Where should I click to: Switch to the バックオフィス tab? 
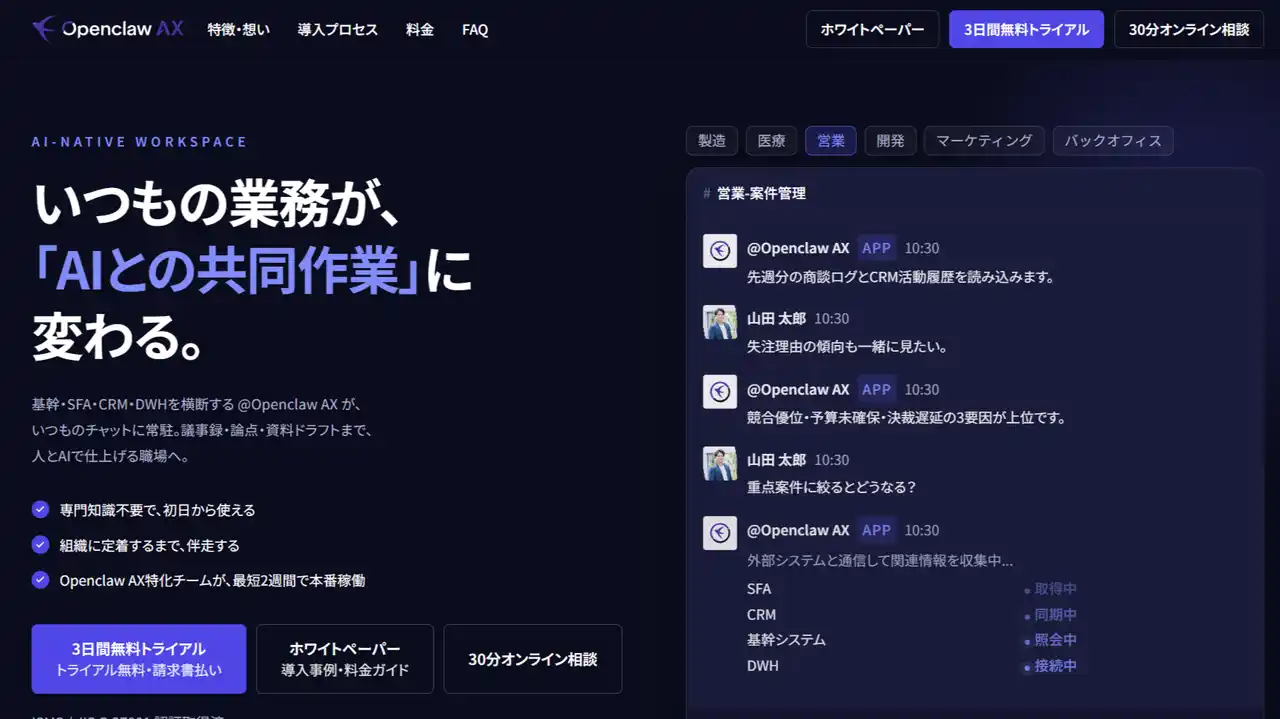click(1113, 141)
